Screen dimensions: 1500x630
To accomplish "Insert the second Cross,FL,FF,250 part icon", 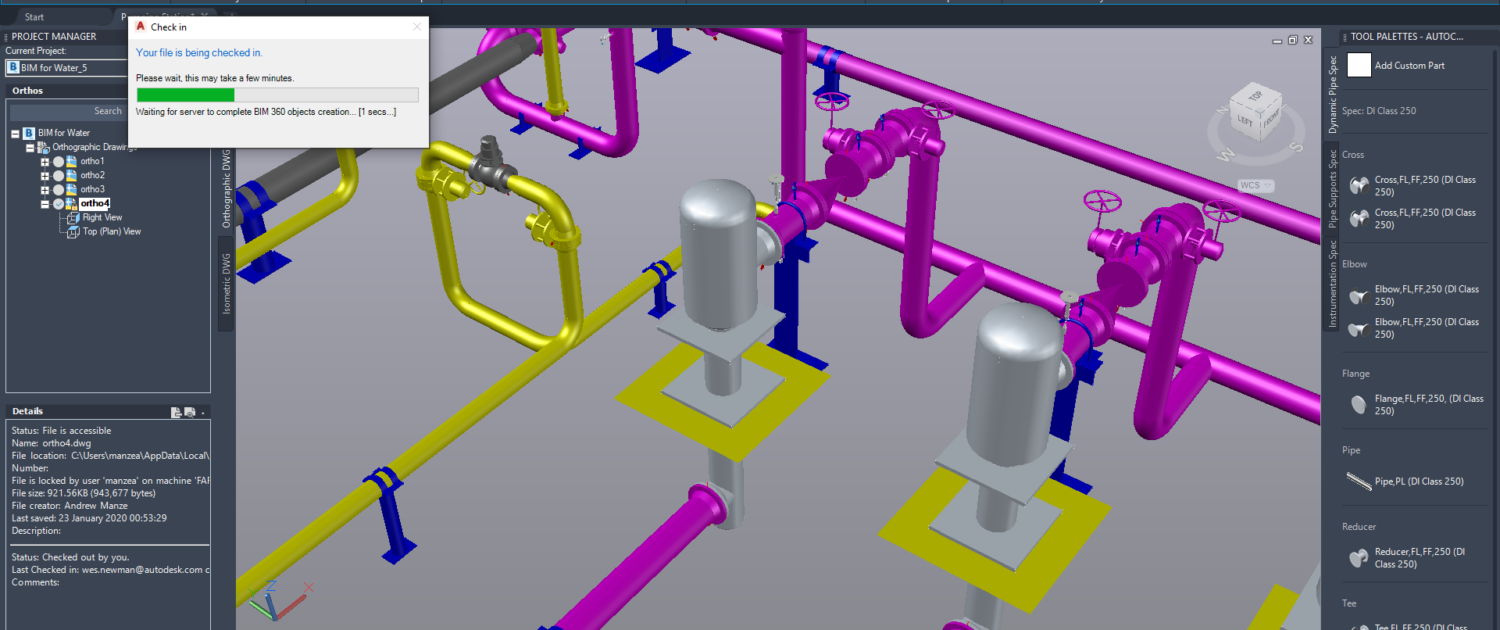I will pyautogui.click(x=1359, y=218).
